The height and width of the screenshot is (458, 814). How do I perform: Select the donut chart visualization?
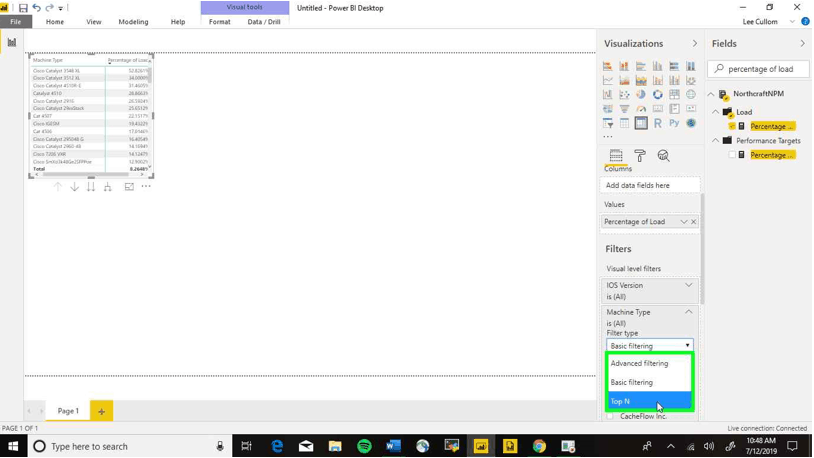point(658,95)
